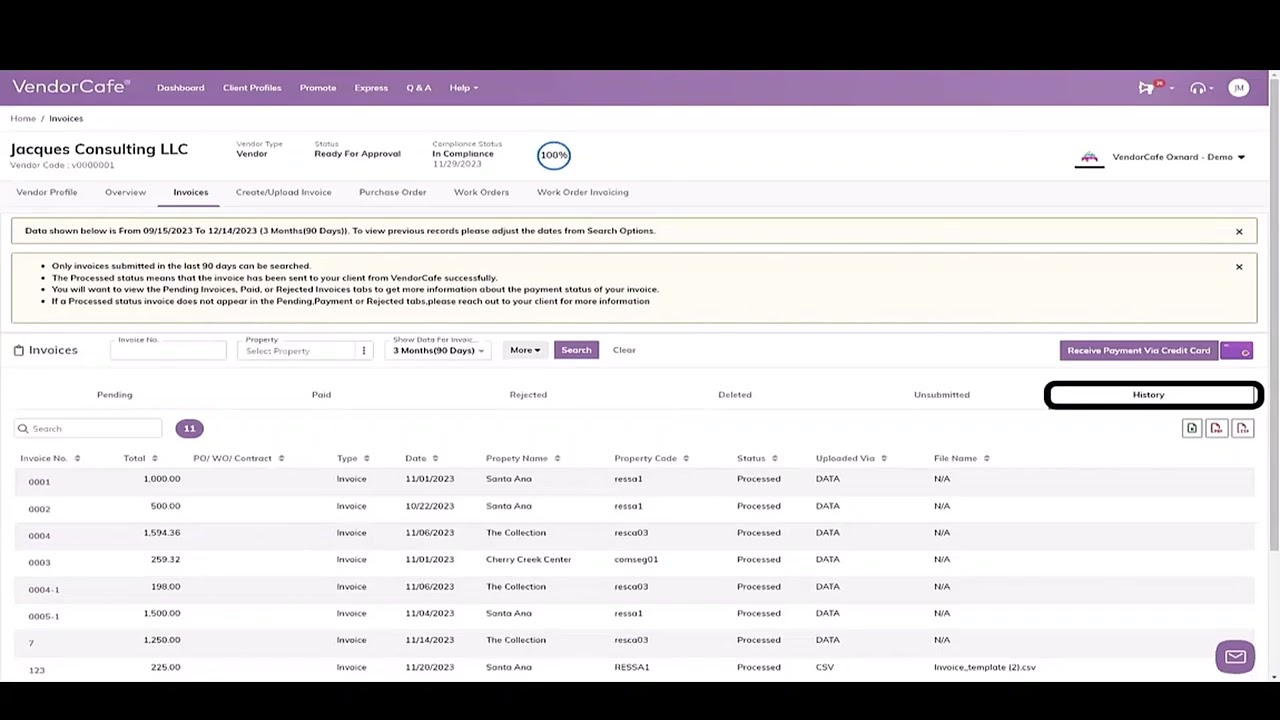Click the property selector options icon
The width and height of the screenshot is (1280, 720).
point(364,350)
